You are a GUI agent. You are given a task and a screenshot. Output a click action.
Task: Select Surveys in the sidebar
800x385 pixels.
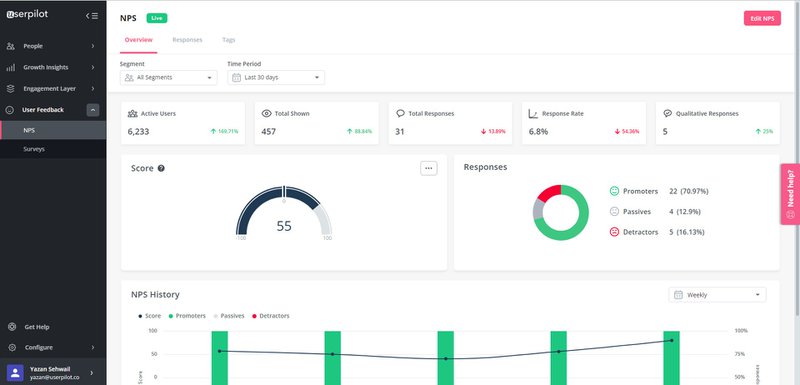tap(53, 149)
